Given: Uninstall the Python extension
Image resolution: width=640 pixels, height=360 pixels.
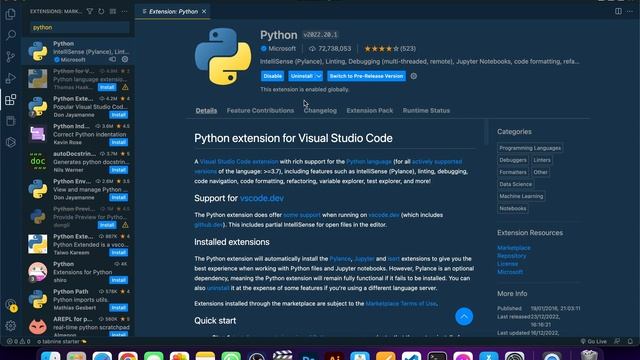Looking at the screenshot, I should coord(301,76).
